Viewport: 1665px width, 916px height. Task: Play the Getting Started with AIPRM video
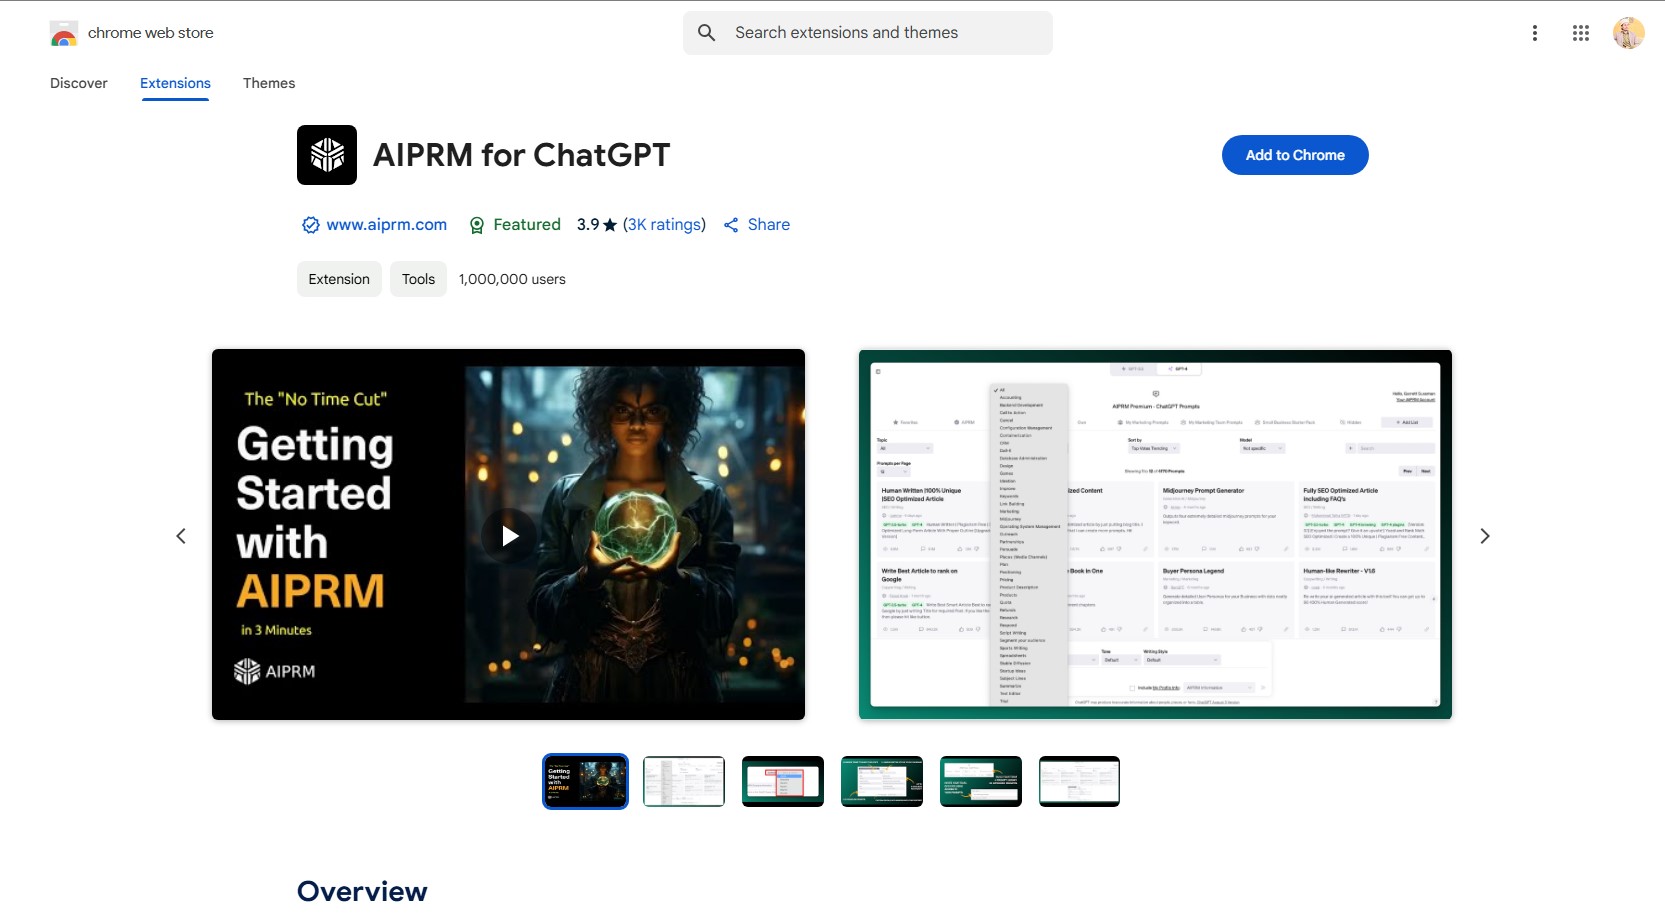pyautogui.click(x=509, y=536)
